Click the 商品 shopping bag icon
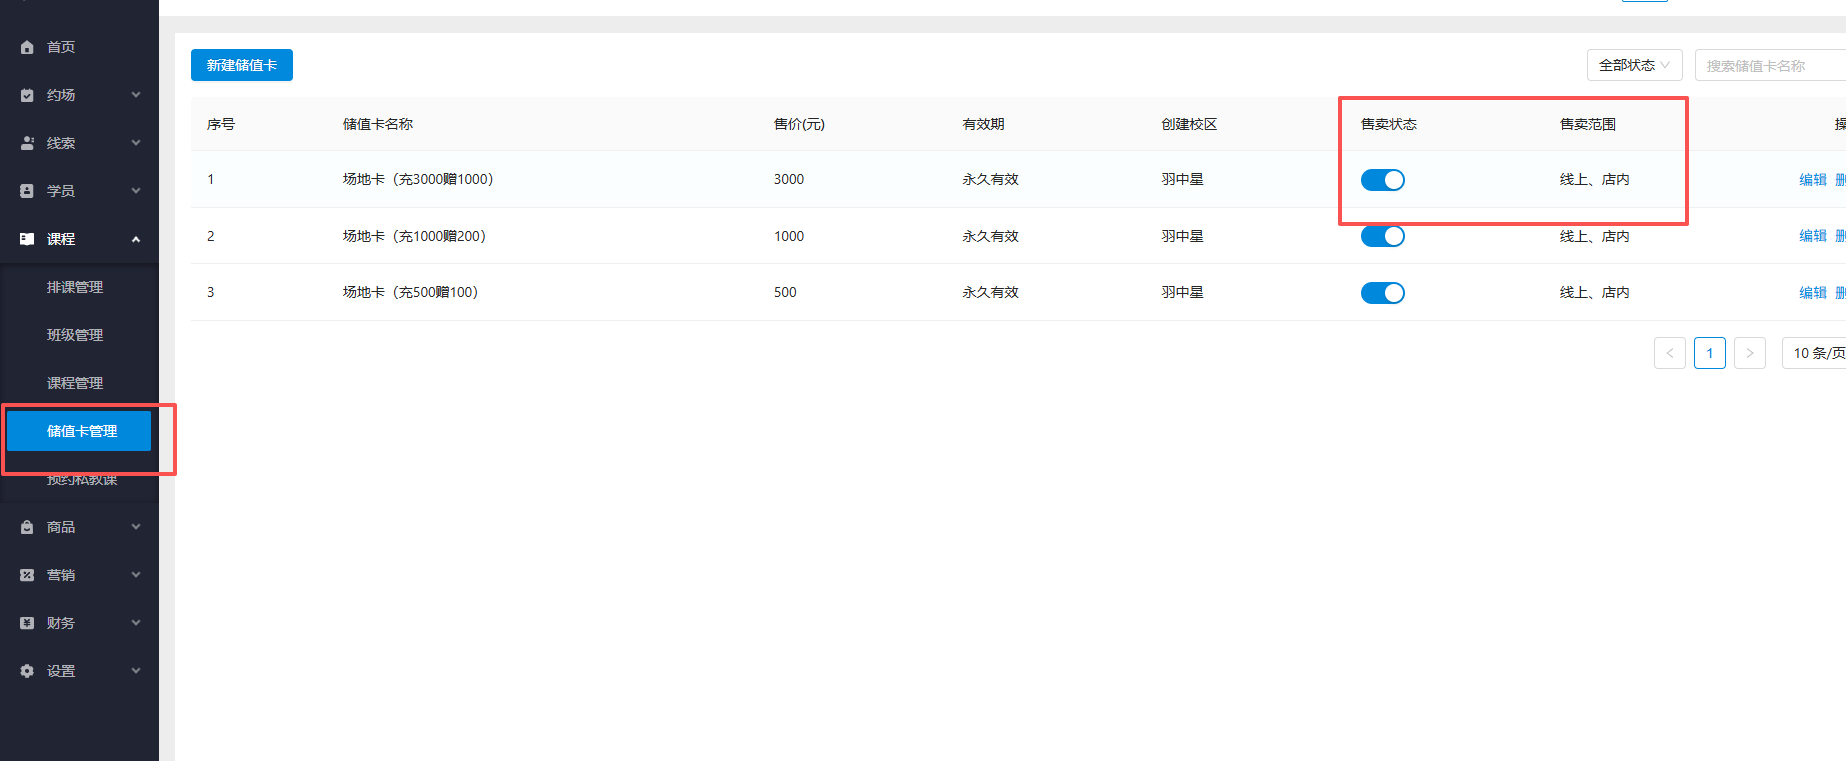 click(27, 527)
